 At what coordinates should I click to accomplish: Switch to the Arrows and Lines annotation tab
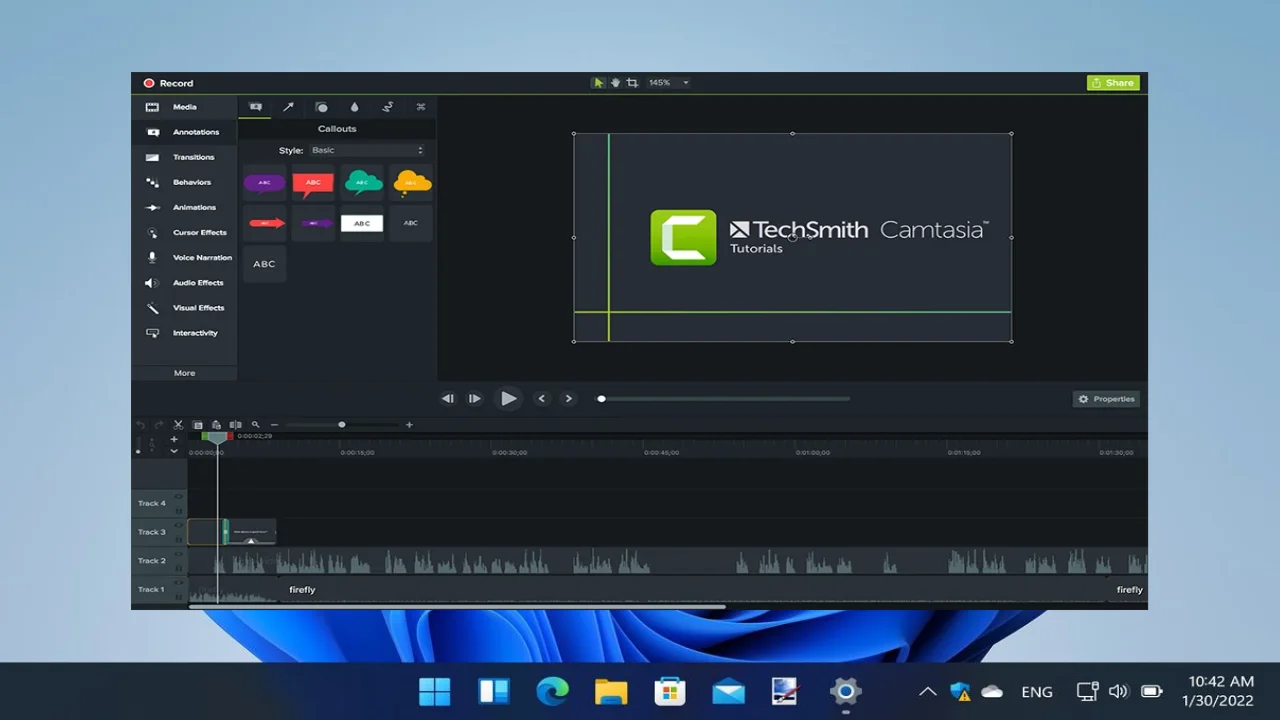[x=288, y=107]
